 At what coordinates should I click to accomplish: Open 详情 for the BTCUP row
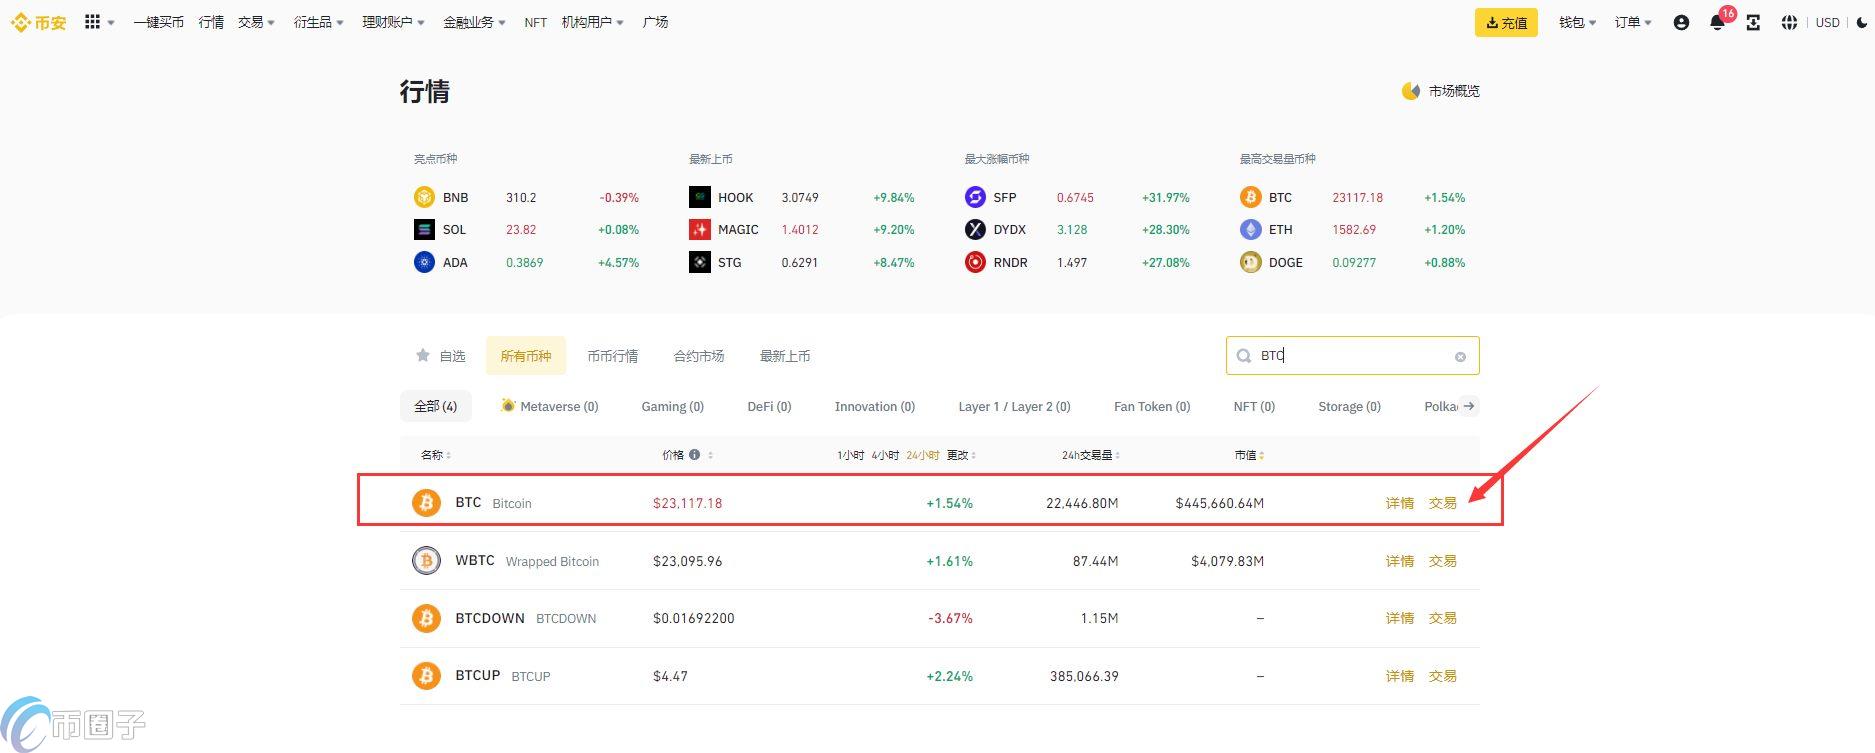(x=1400, y=676)
